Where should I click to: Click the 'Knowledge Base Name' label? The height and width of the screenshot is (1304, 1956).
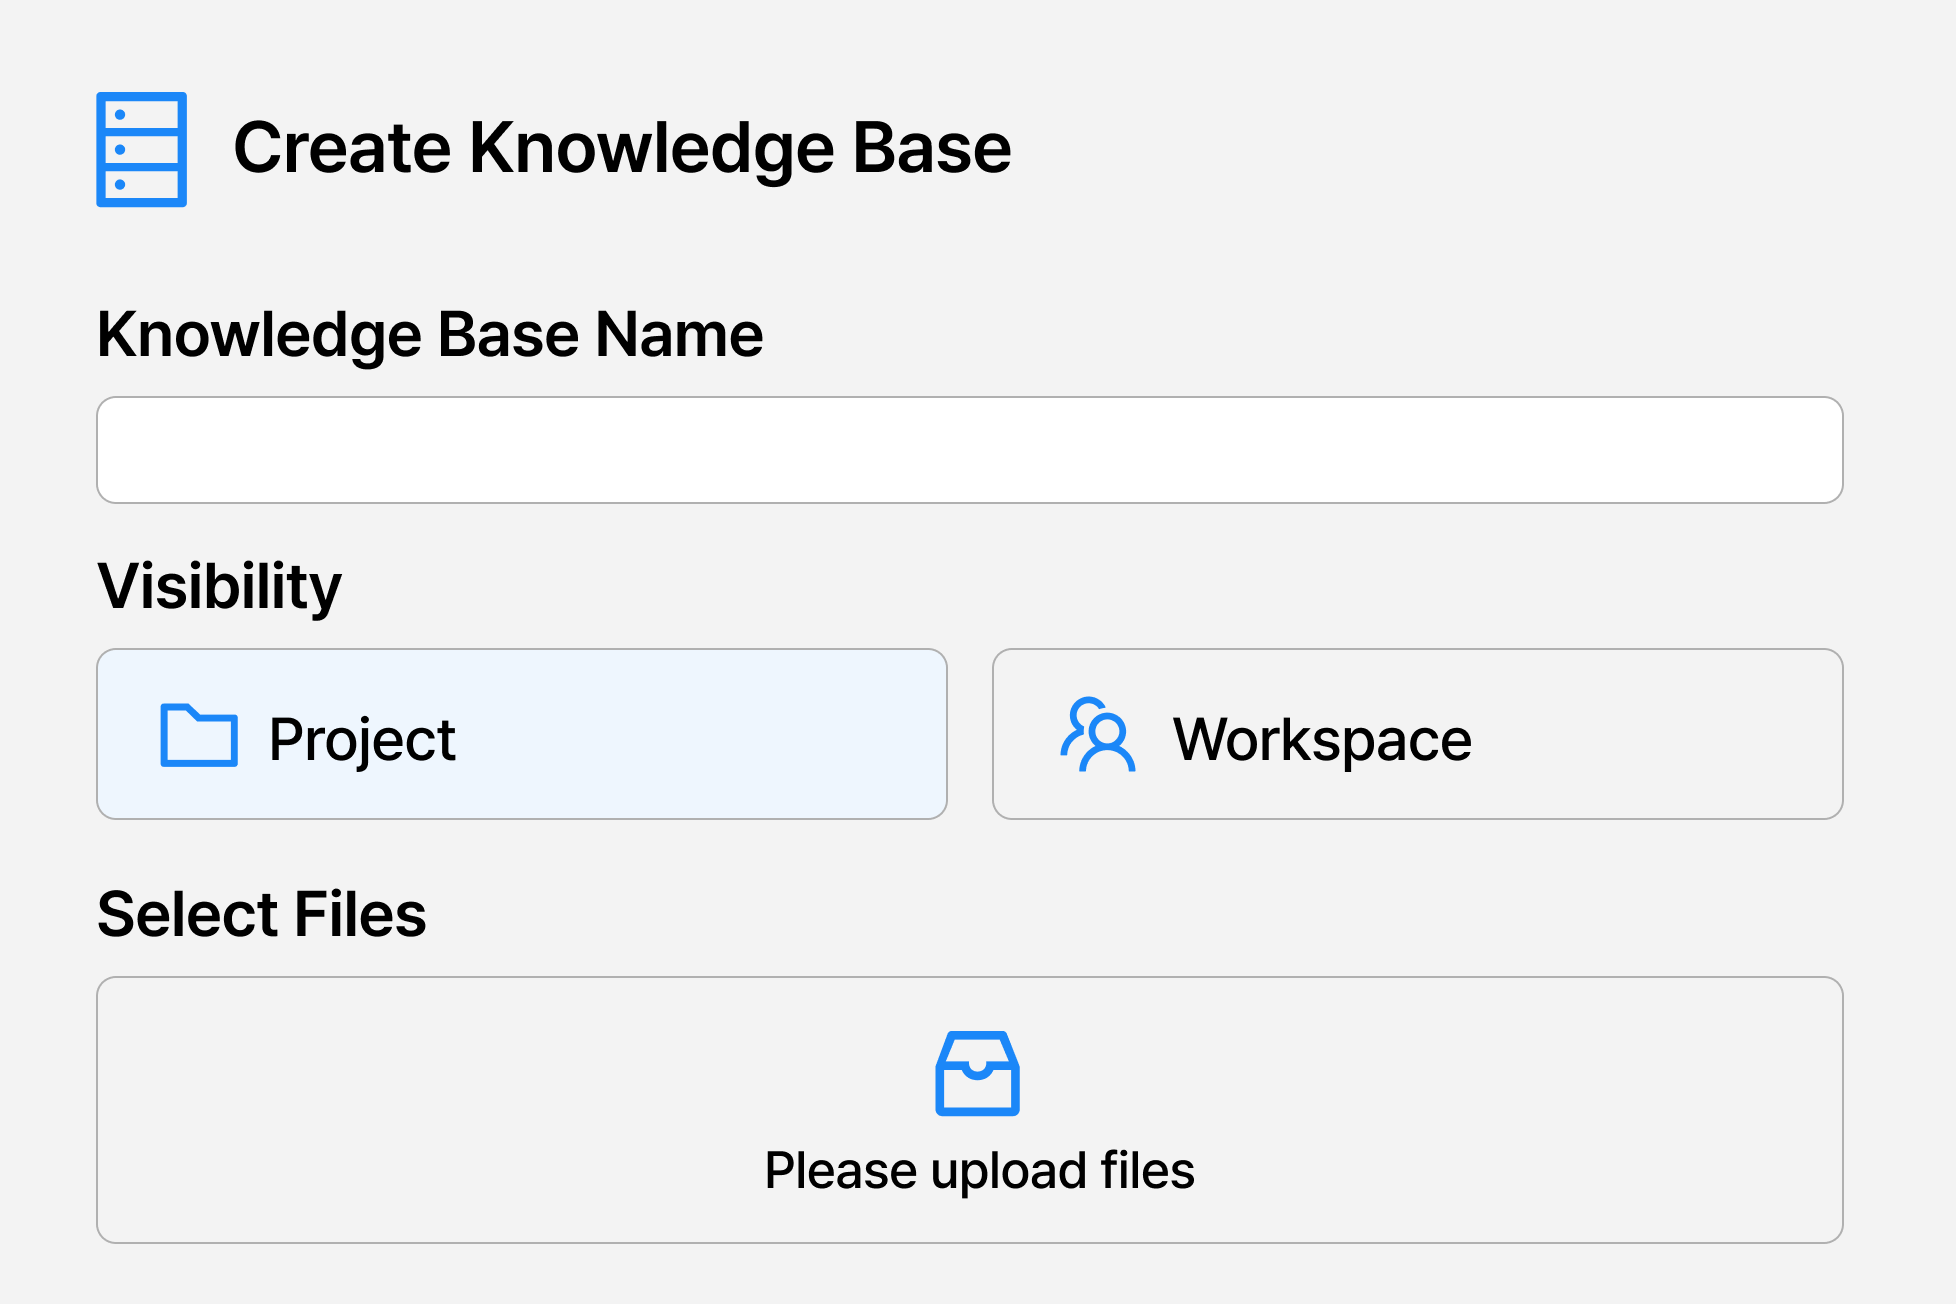coord(430,335)
